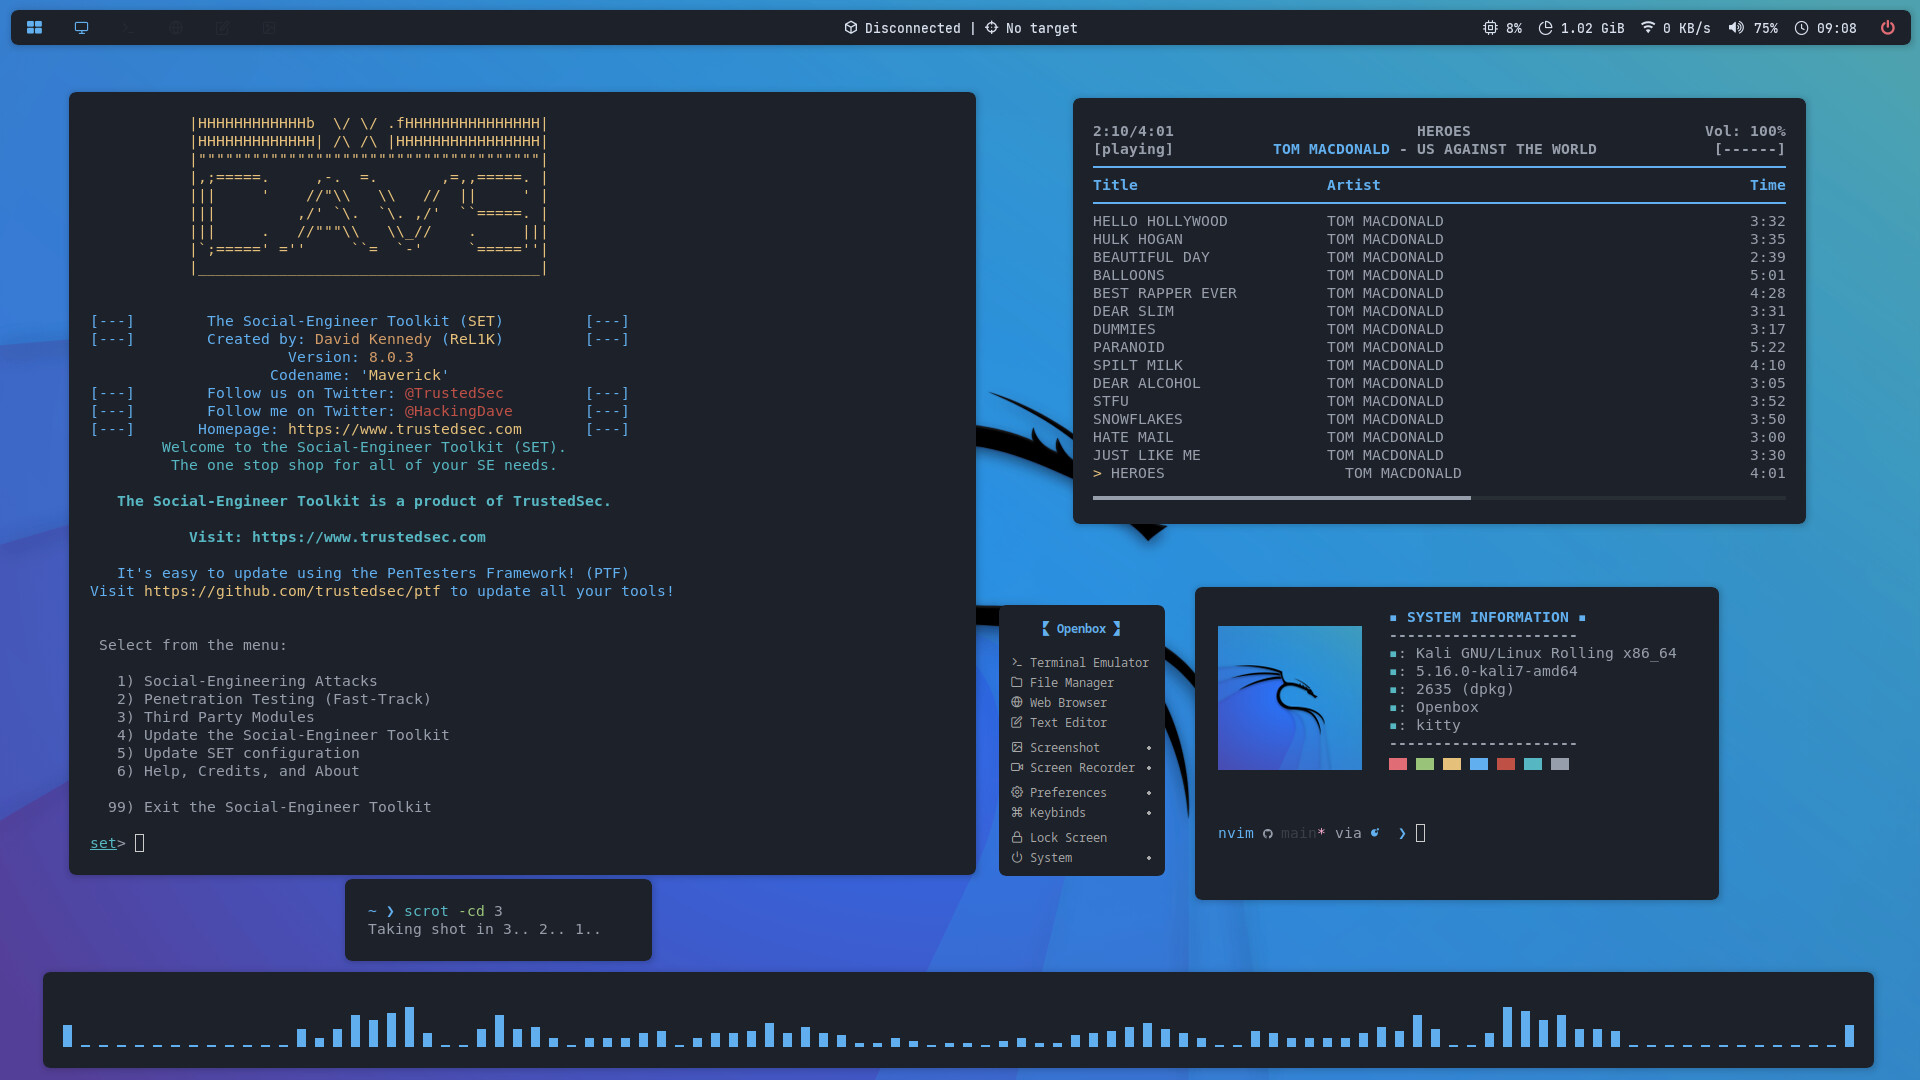Select PARANOID track in playlist

[x=1439, y=347]
